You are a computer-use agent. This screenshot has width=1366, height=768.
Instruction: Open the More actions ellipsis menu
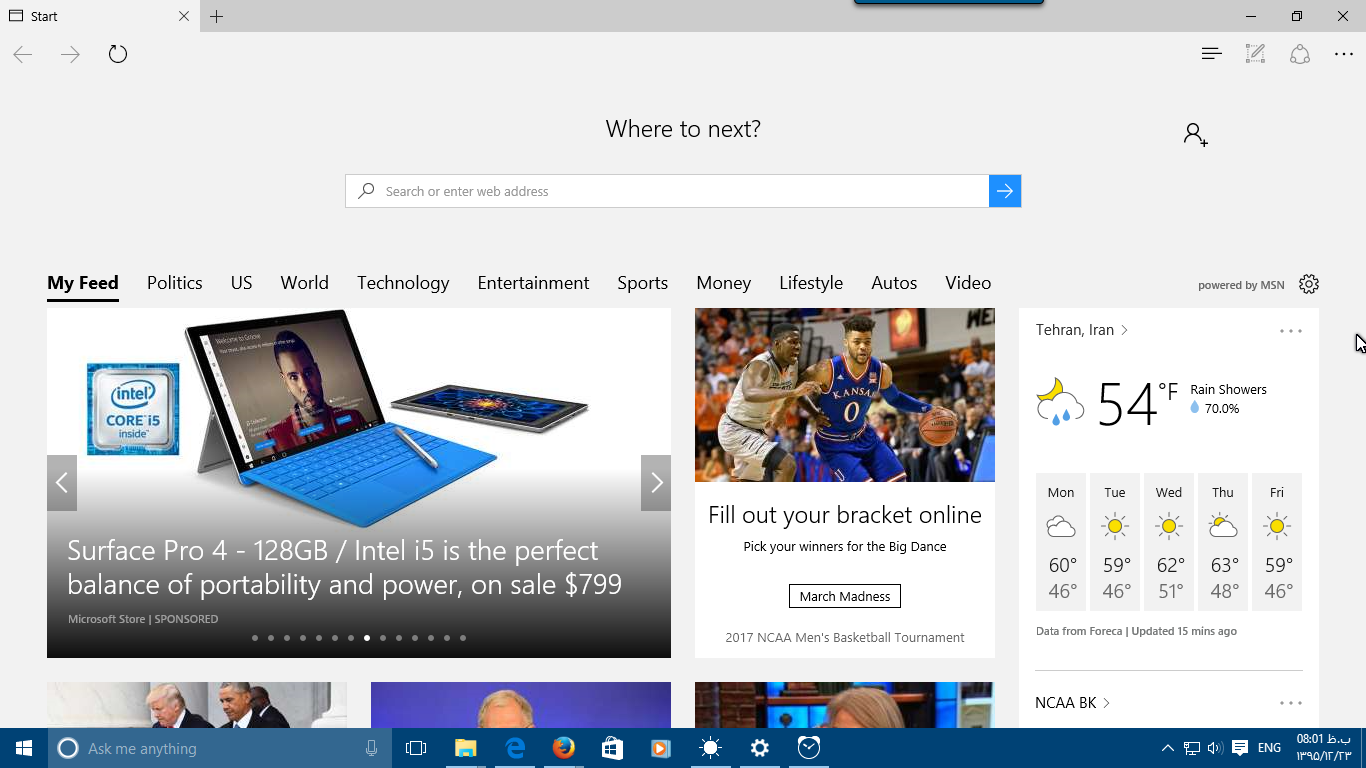pyautogui.click(x=1344, y=54)
